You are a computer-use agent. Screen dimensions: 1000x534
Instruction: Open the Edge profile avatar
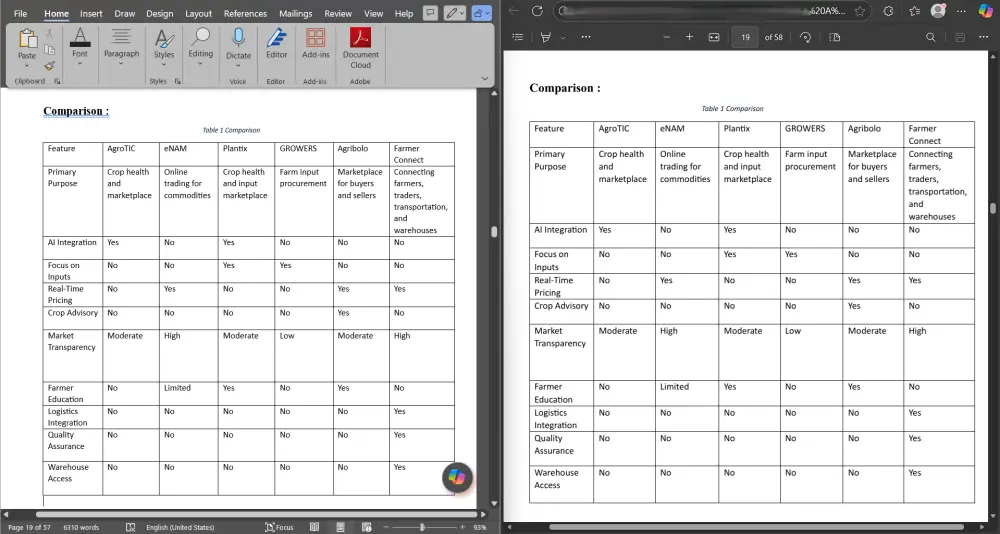click(x=938, y=11)
